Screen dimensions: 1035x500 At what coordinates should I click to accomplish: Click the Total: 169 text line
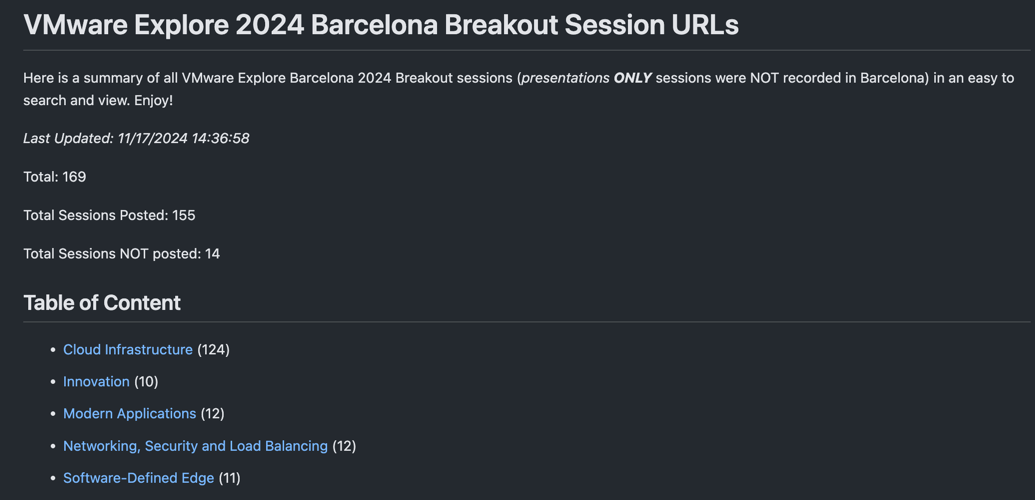coord(55,177)
